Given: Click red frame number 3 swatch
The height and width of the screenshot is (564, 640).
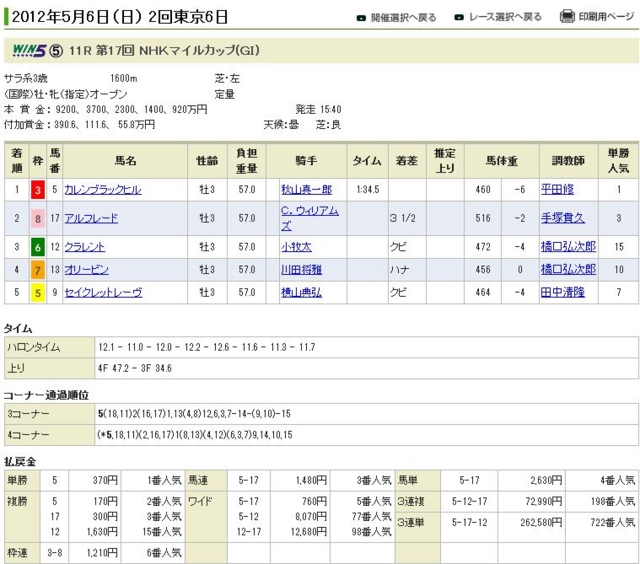Looking at the screenshot, I should [x=38, y=190].
